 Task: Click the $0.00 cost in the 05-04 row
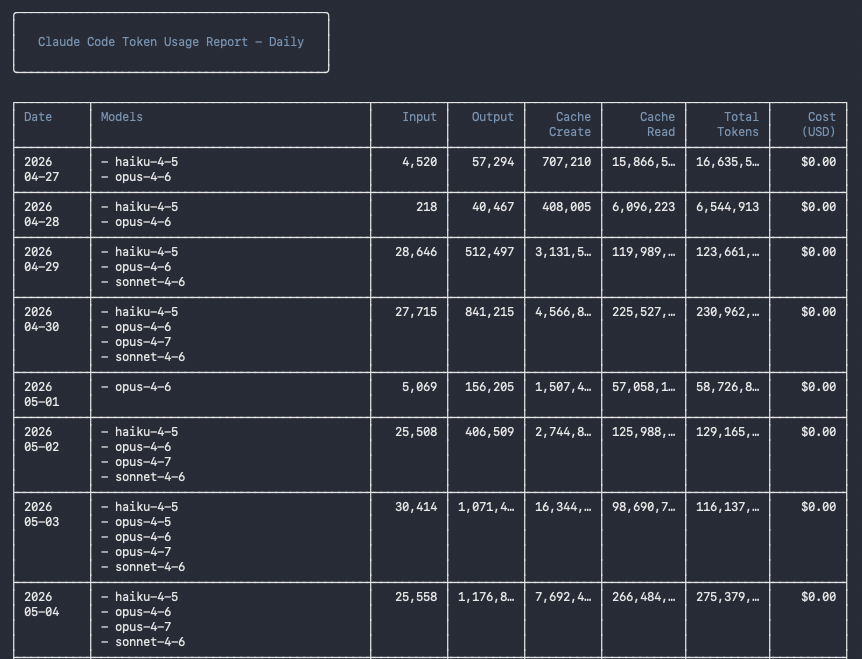(x=819, y=597)
